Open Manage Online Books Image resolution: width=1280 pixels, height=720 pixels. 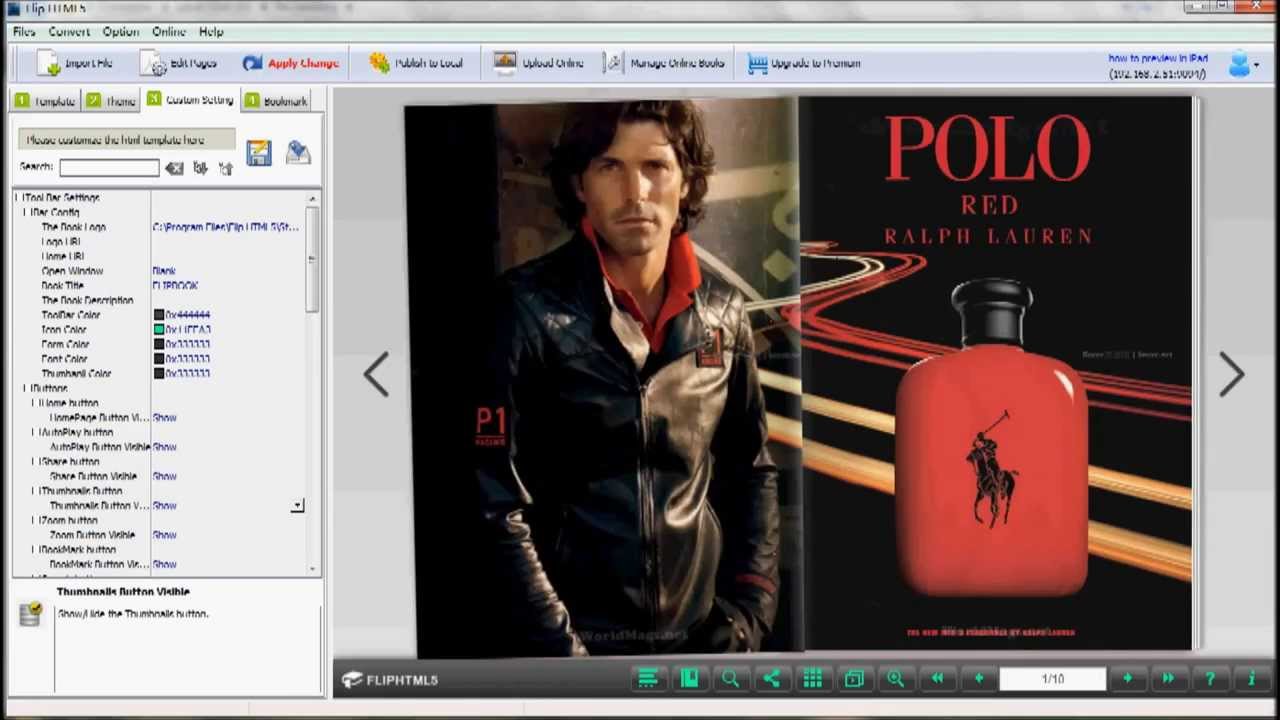(665, 63)
